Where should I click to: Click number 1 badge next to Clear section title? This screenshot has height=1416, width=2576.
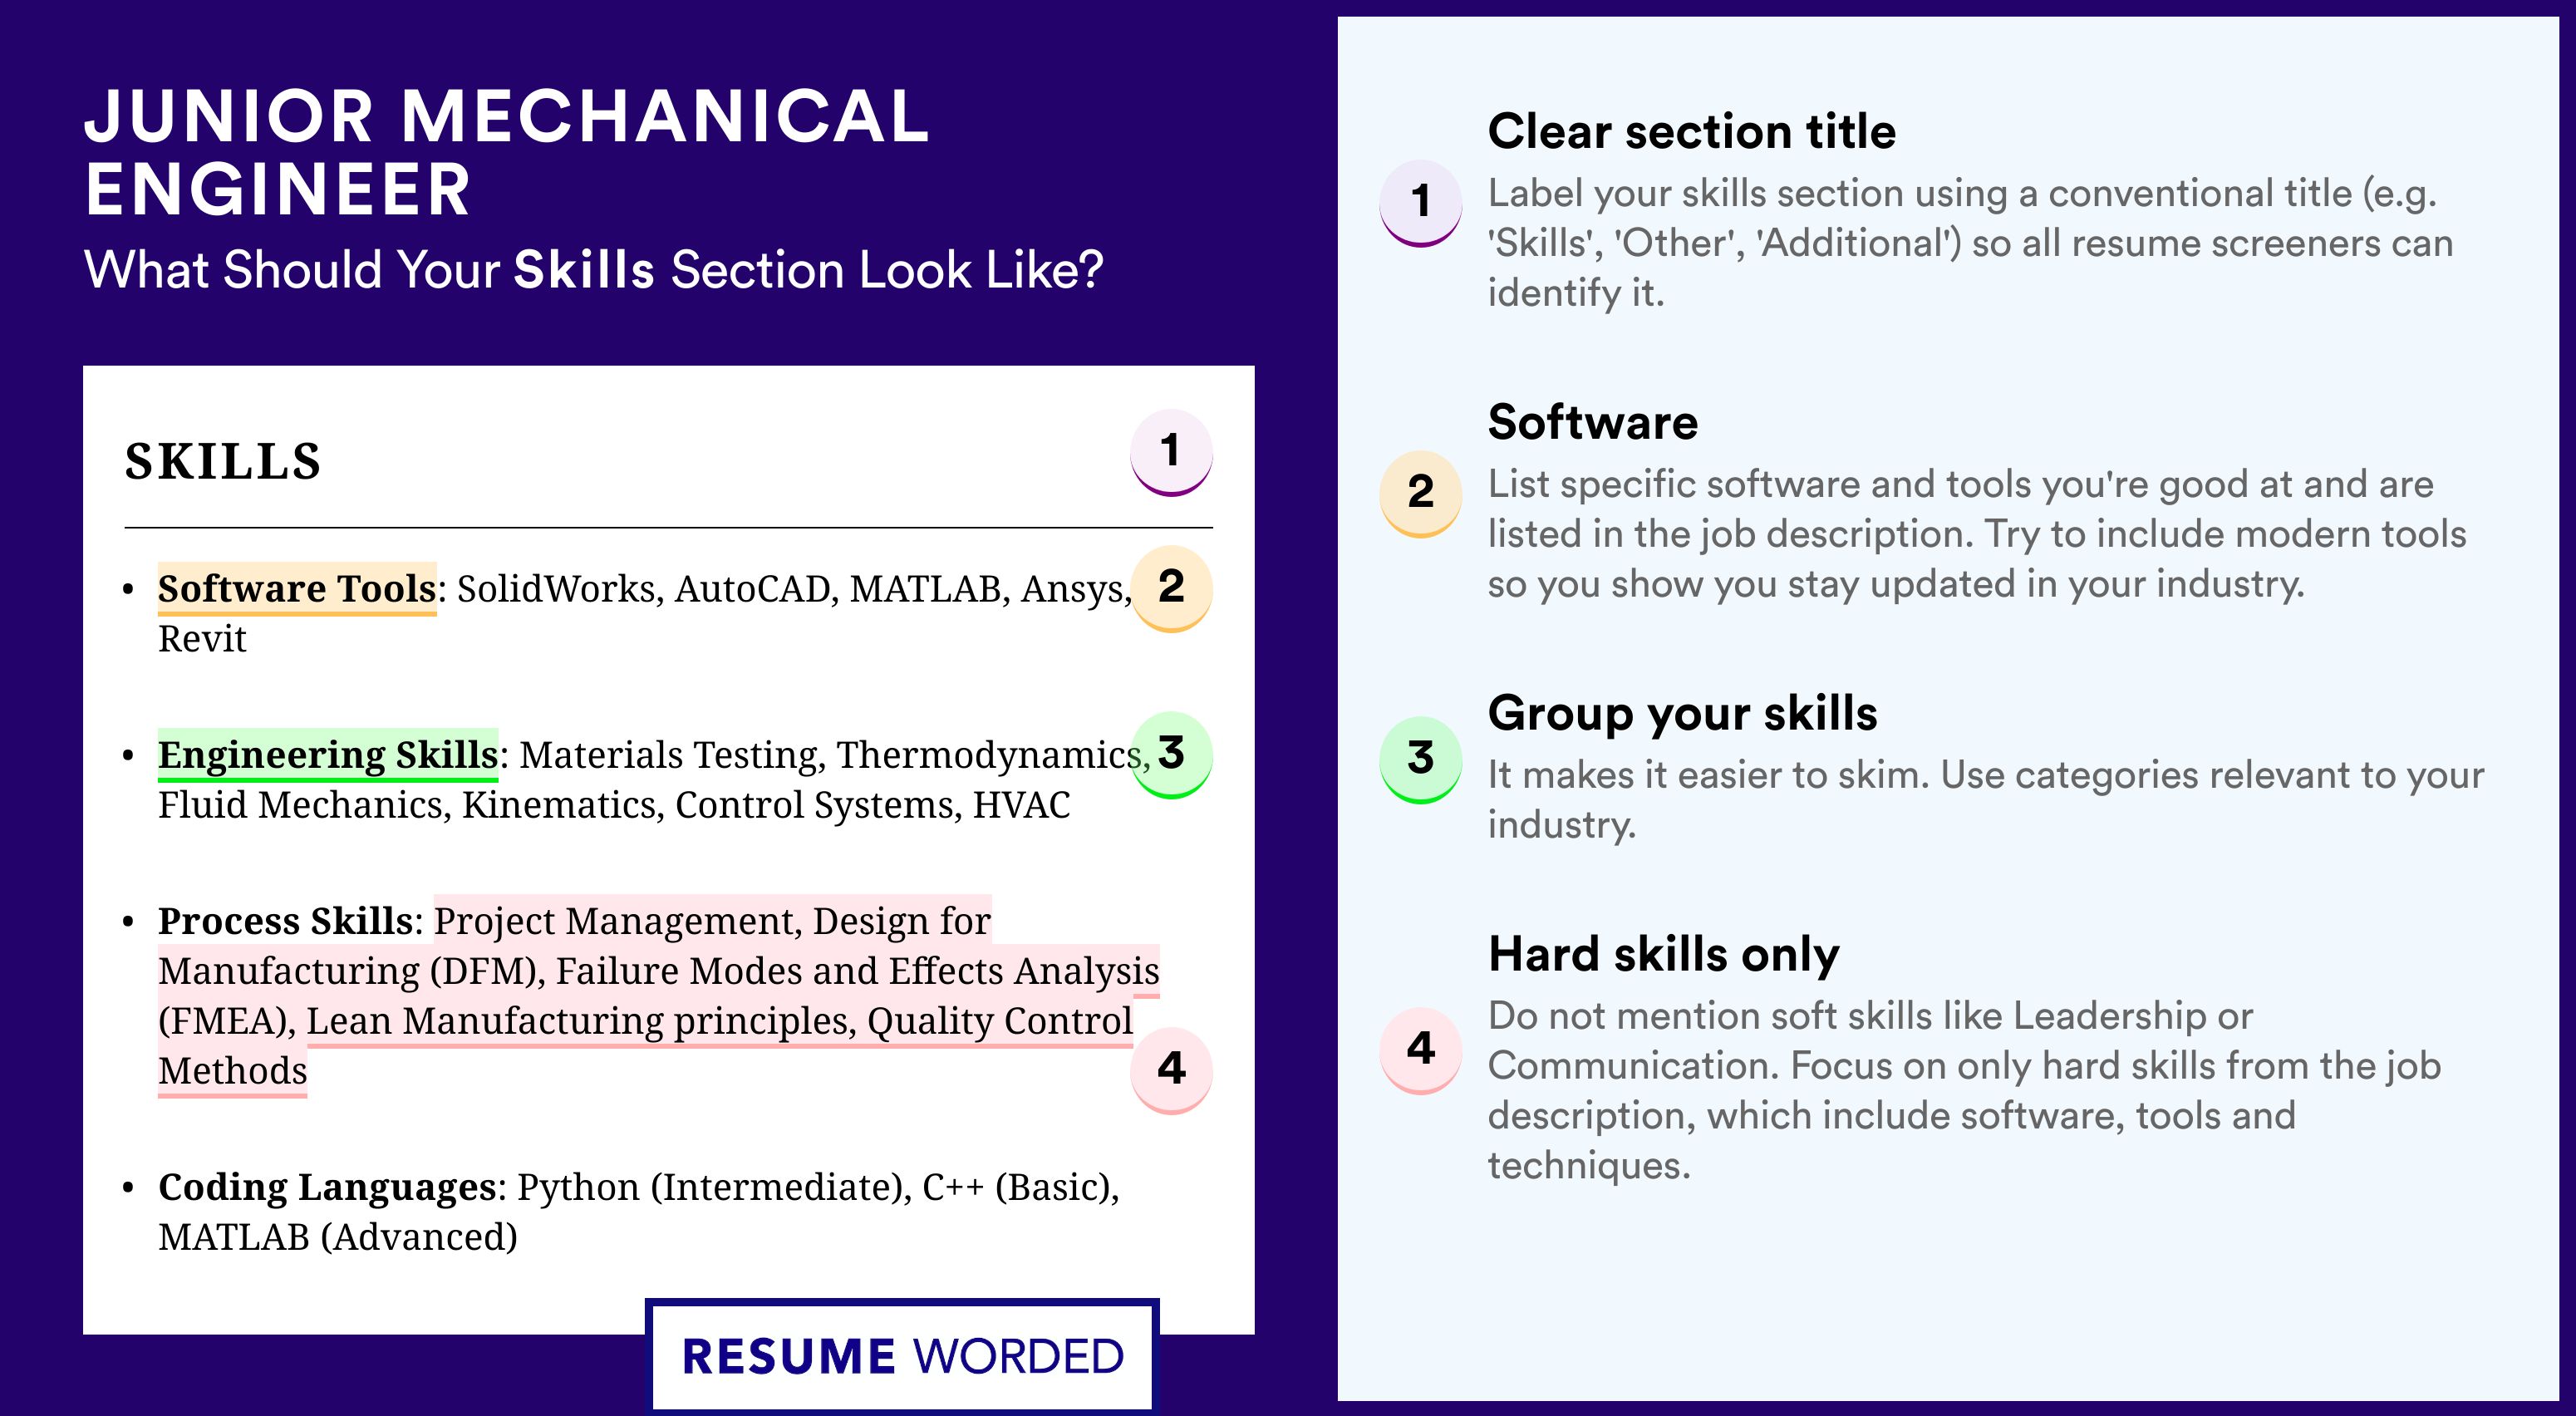(x=1421, y=203)
